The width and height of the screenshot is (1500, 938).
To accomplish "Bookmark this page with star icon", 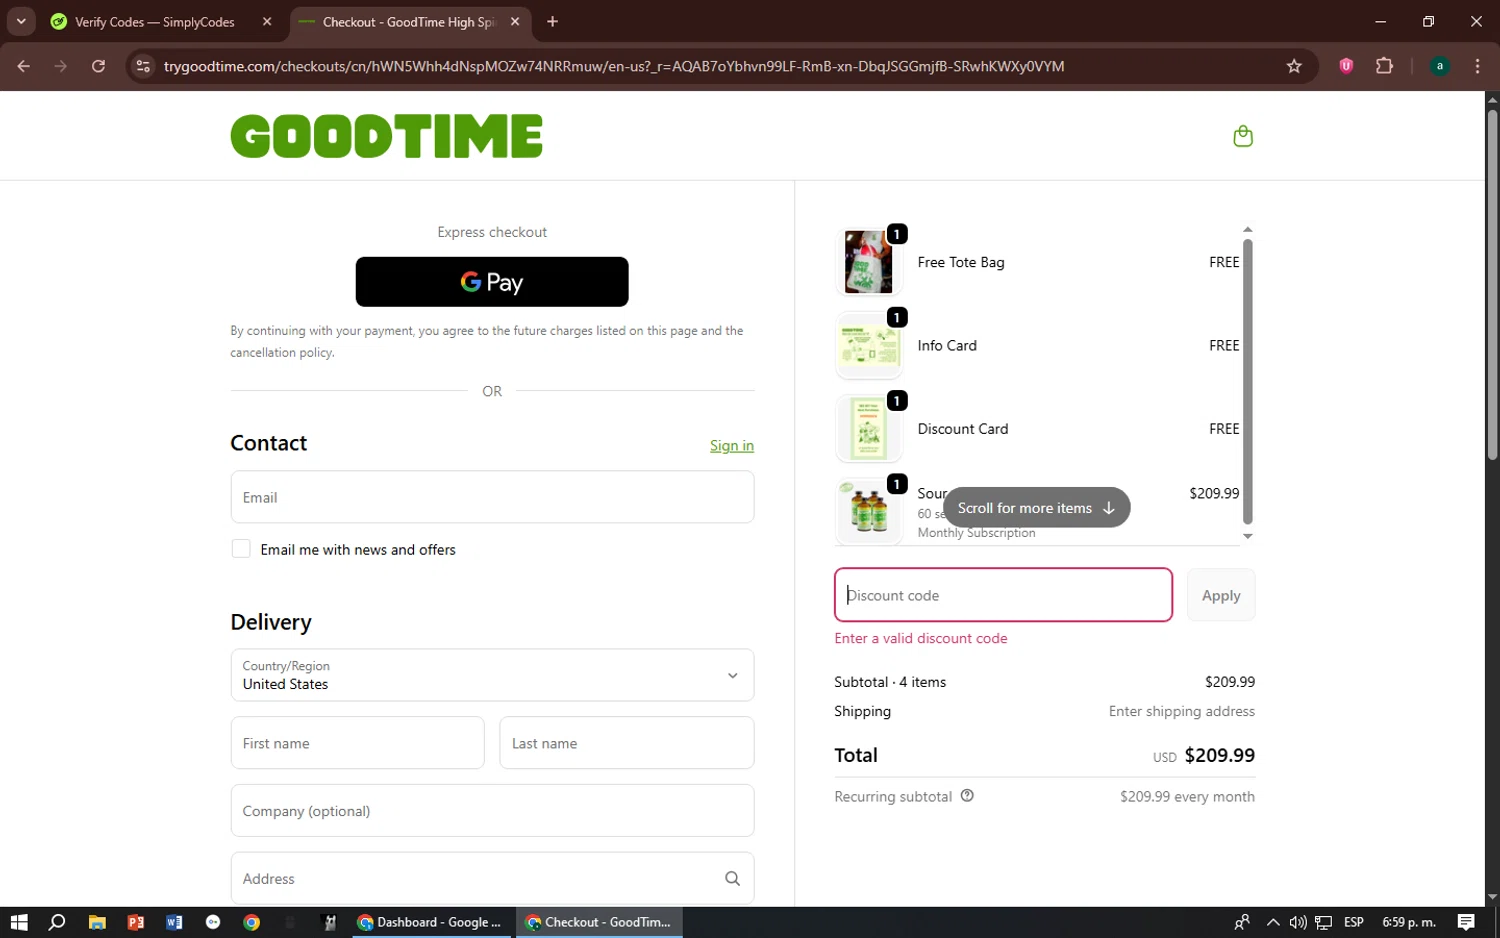I will 1294,66.
